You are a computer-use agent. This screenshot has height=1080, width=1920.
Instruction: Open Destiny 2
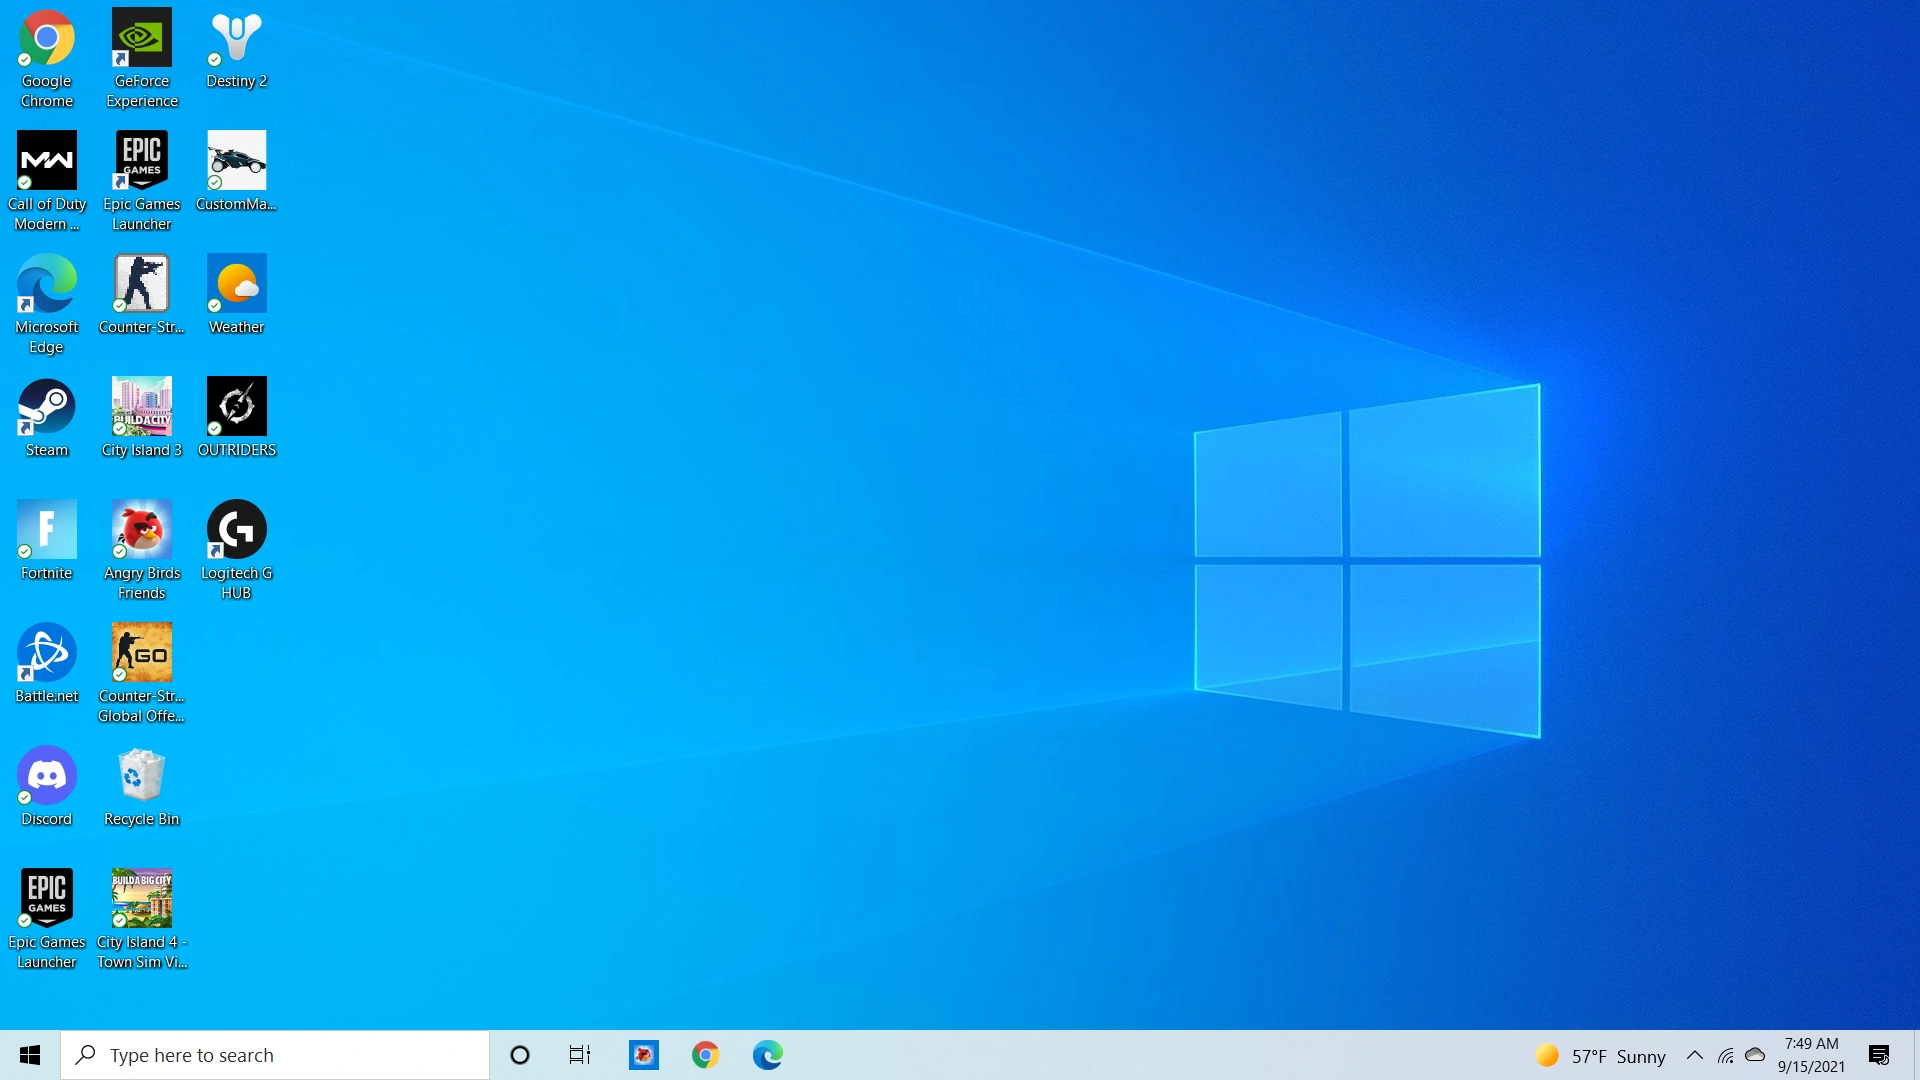(236, 40)
